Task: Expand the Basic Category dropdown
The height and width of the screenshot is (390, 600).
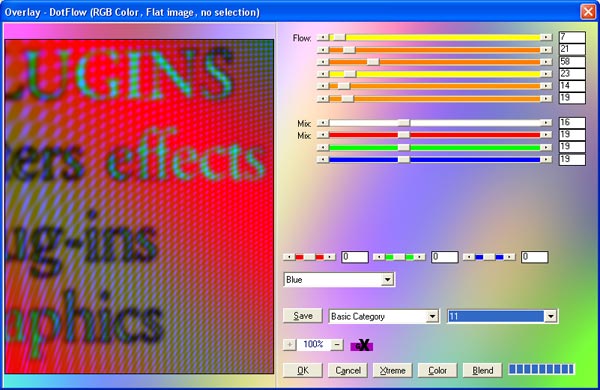Action: pyautogui.click(x=432, y=317)
